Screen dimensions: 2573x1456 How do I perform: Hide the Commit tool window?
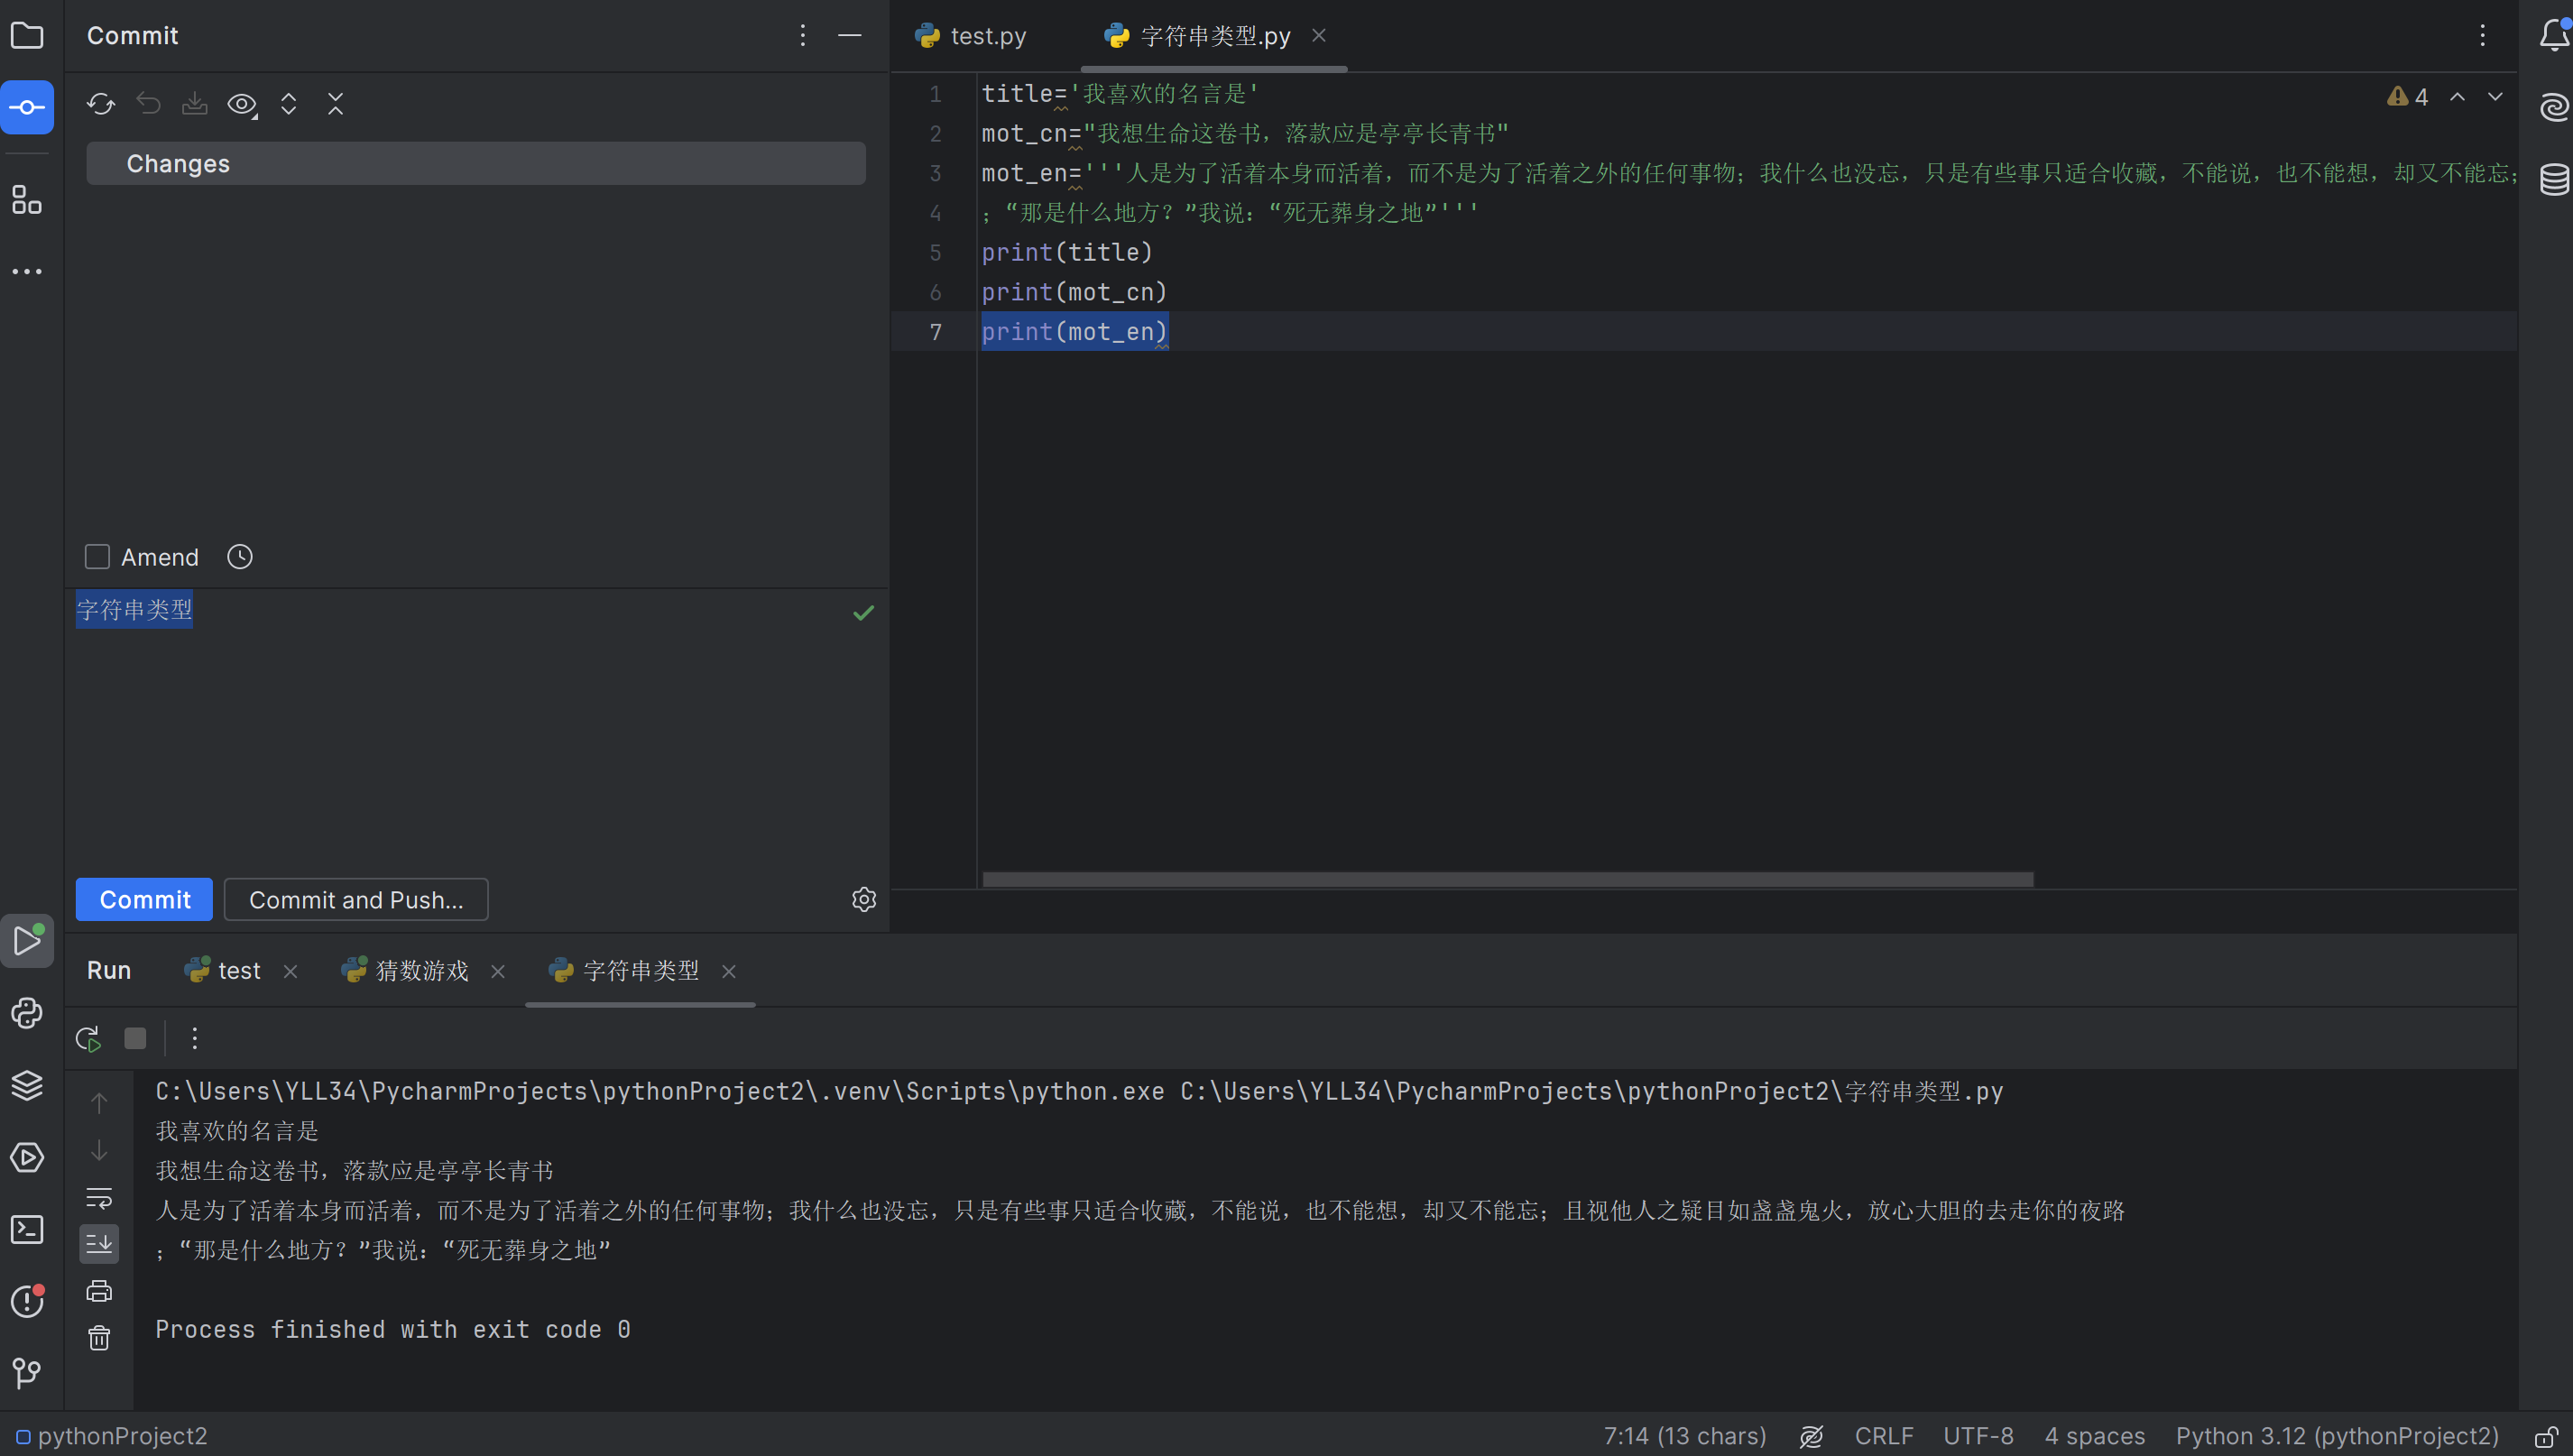850,36
